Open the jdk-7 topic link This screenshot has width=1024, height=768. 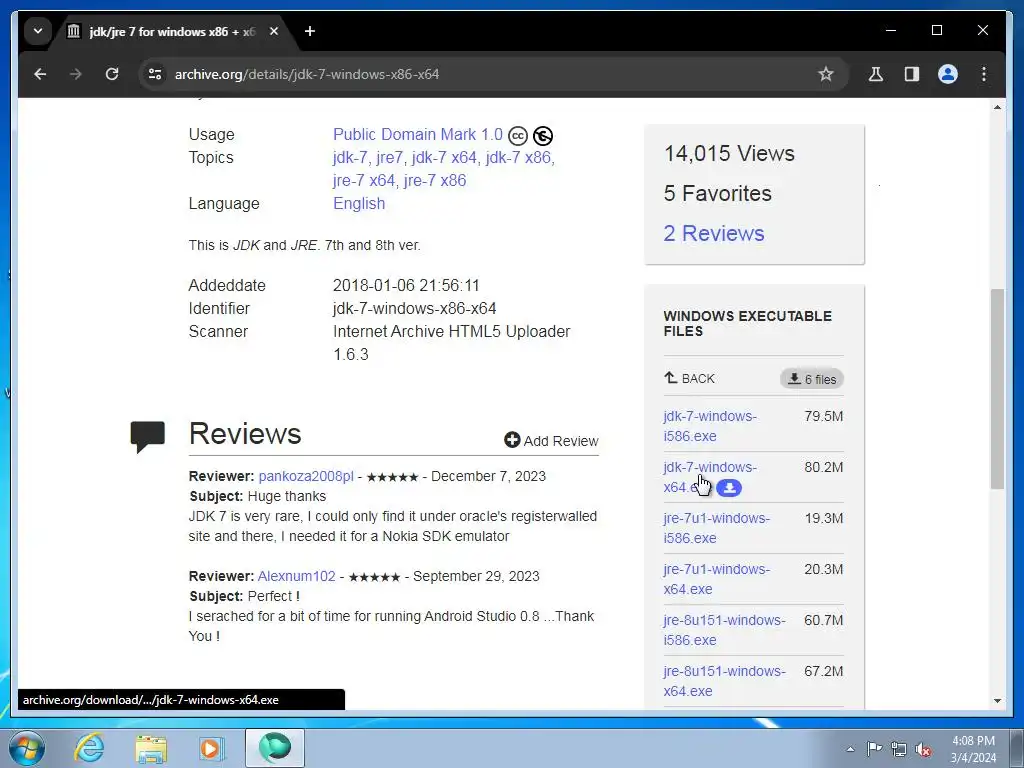click(350, 157)
